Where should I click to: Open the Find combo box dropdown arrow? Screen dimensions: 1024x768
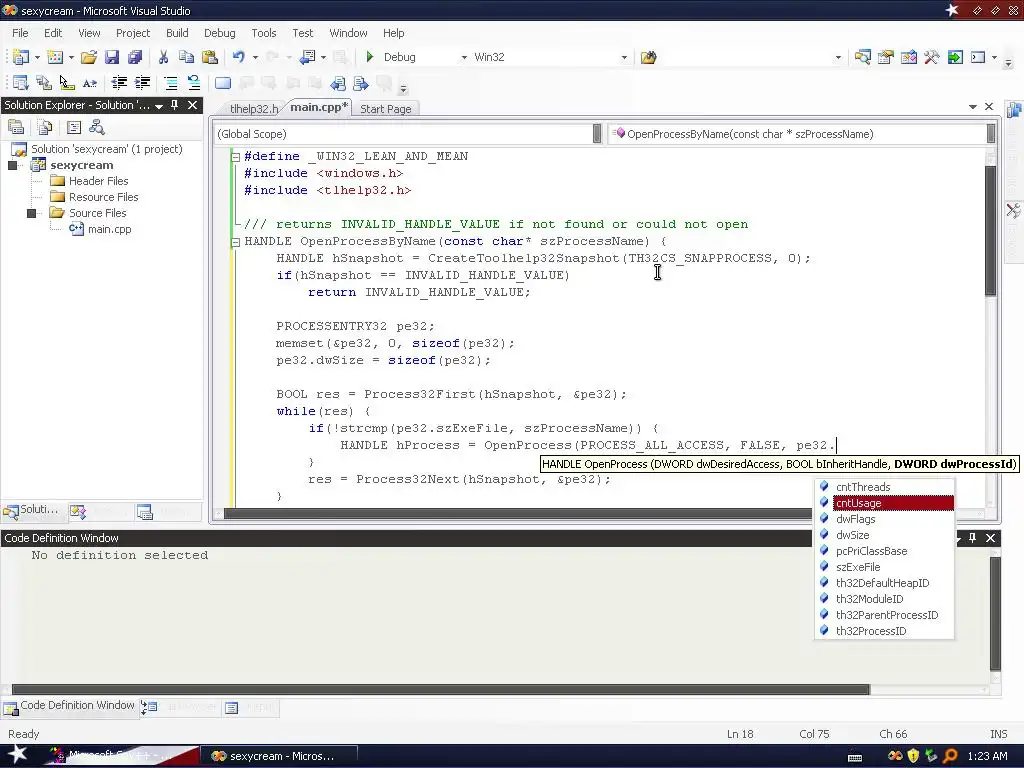point(838,57)
